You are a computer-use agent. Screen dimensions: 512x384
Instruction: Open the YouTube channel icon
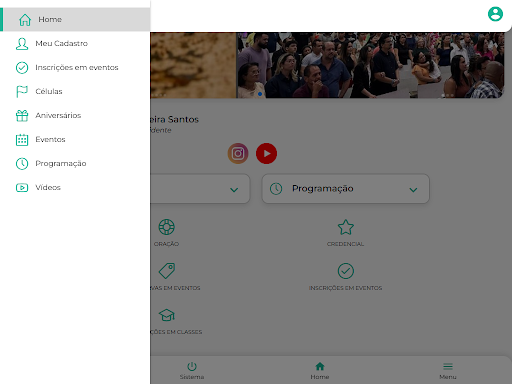pos(266,154)
